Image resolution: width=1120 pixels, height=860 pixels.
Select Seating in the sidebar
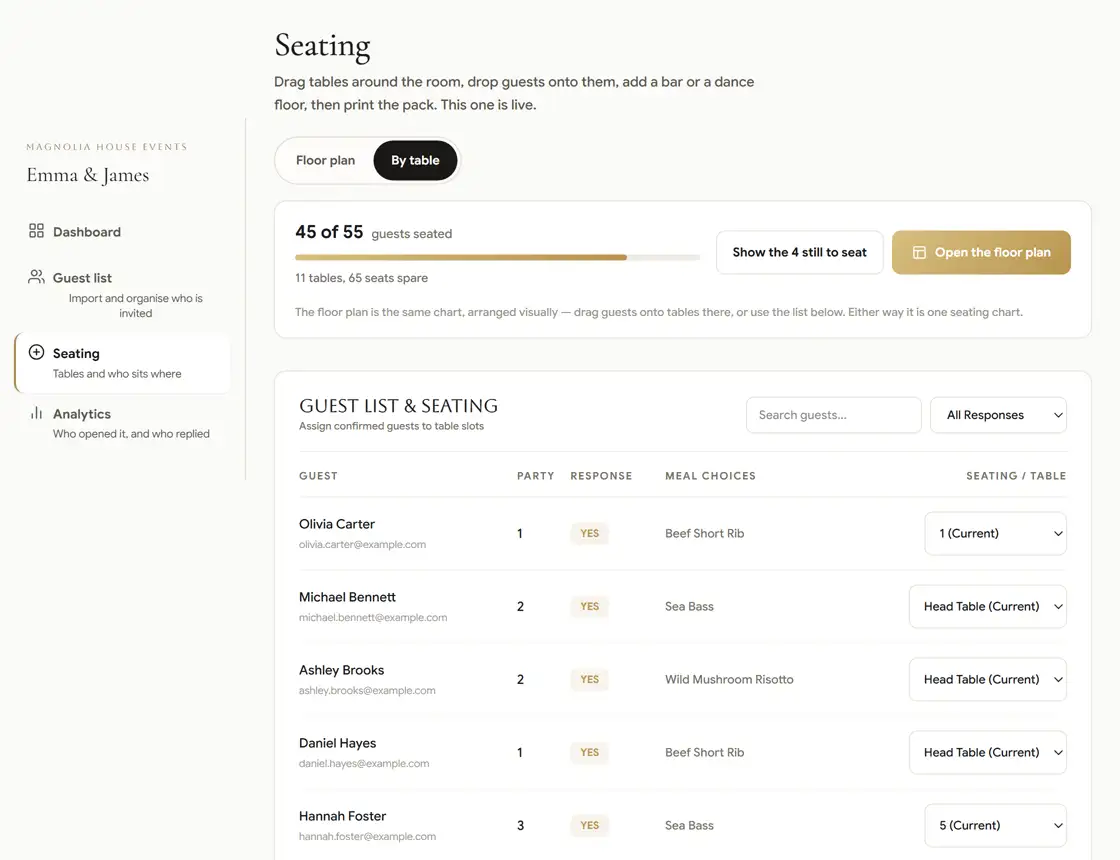(123, 362)
